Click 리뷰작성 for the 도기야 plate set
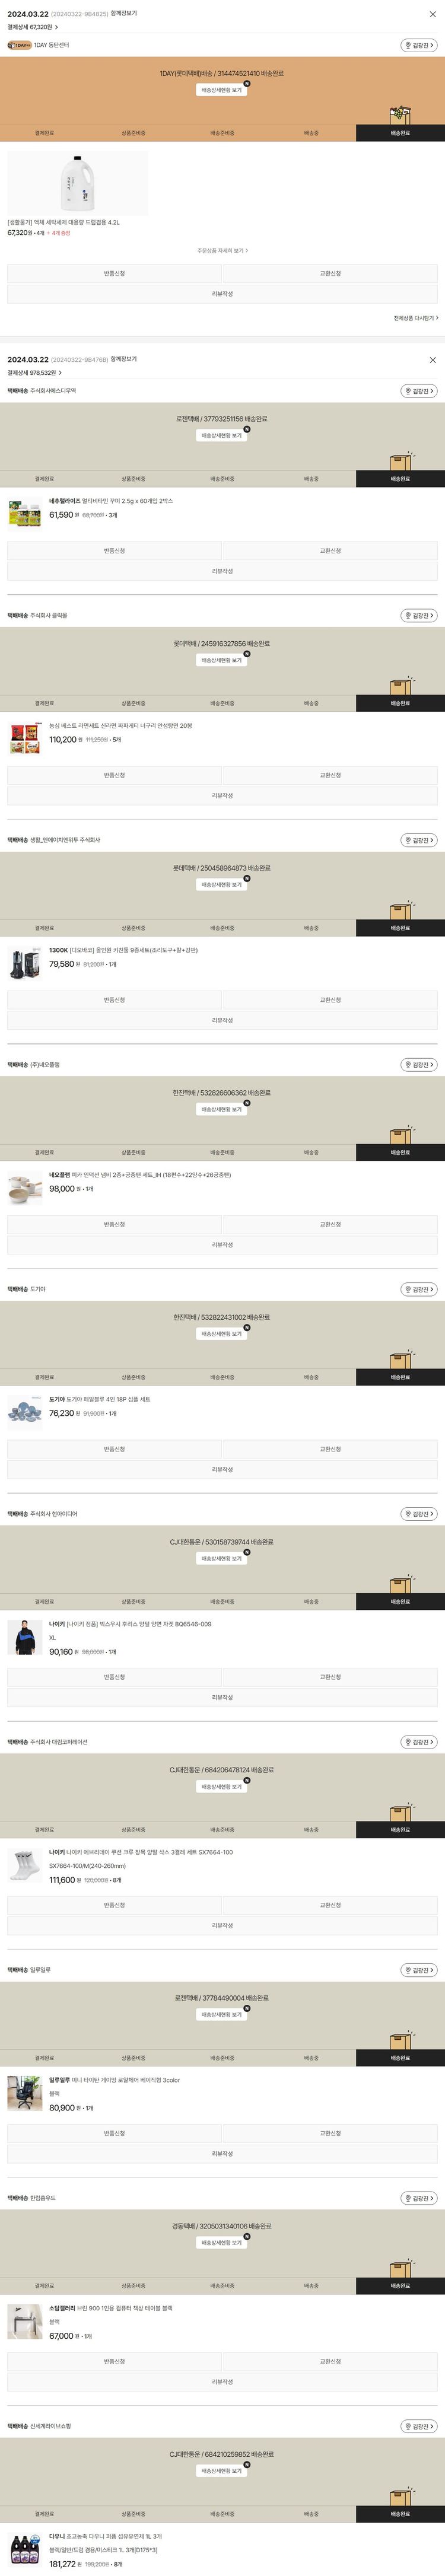This screenshot has width=445, height=2576. point(222,1470)
